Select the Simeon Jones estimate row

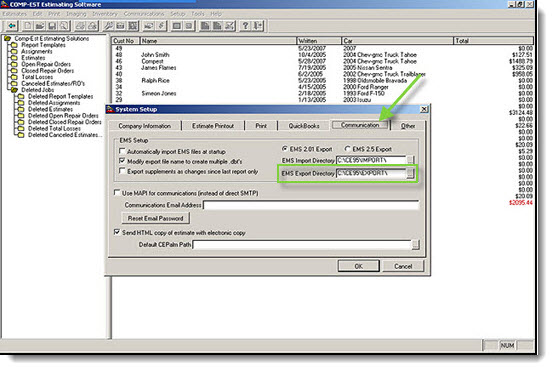(322, 93)
